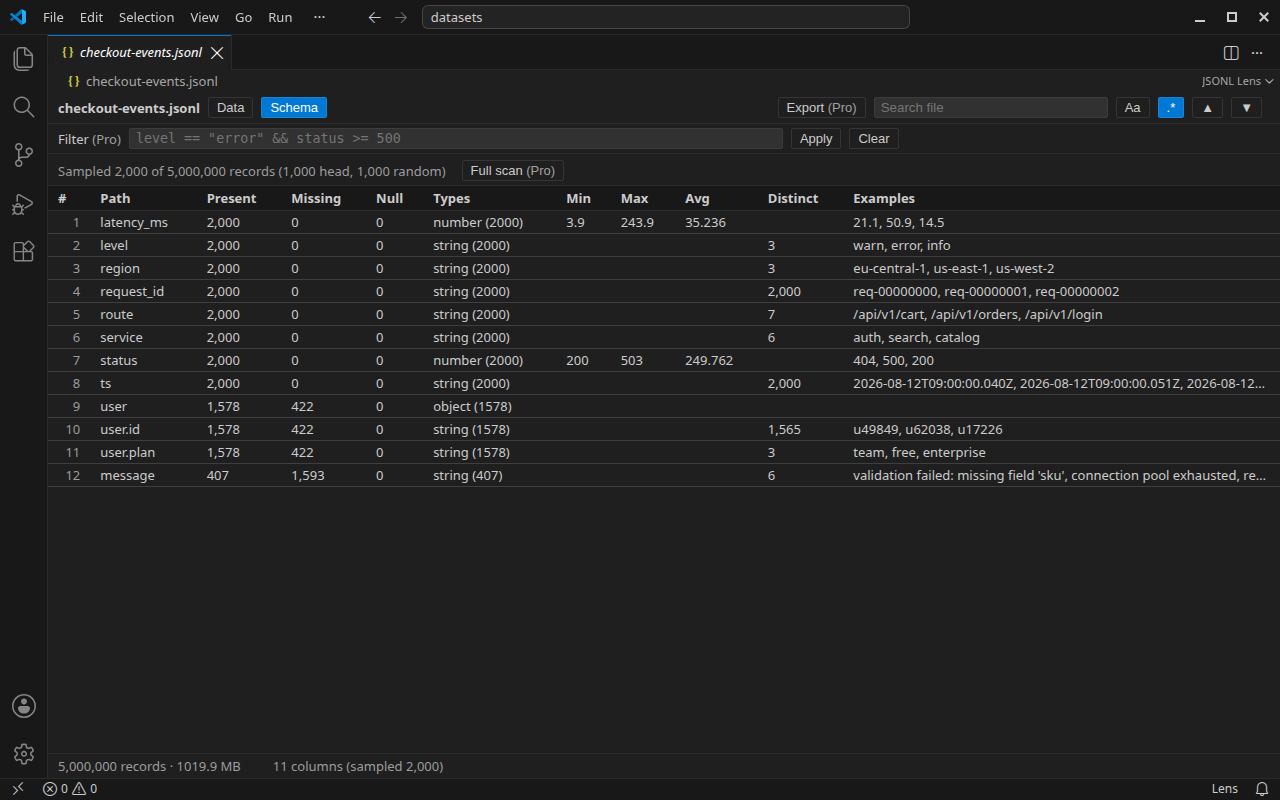Click the 'object (1578)' type cell
Image resolution: width=1280 pixels, height=800 pixels.
pyautogui.click(x=471, y=406)
